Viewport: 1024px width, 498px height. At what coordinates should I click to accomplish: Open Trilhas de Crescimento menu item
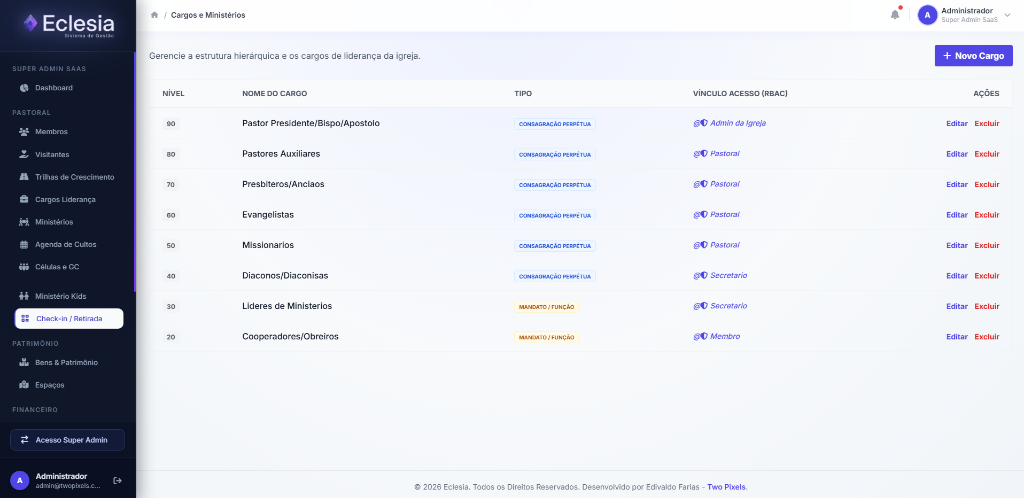pos(74,177)
